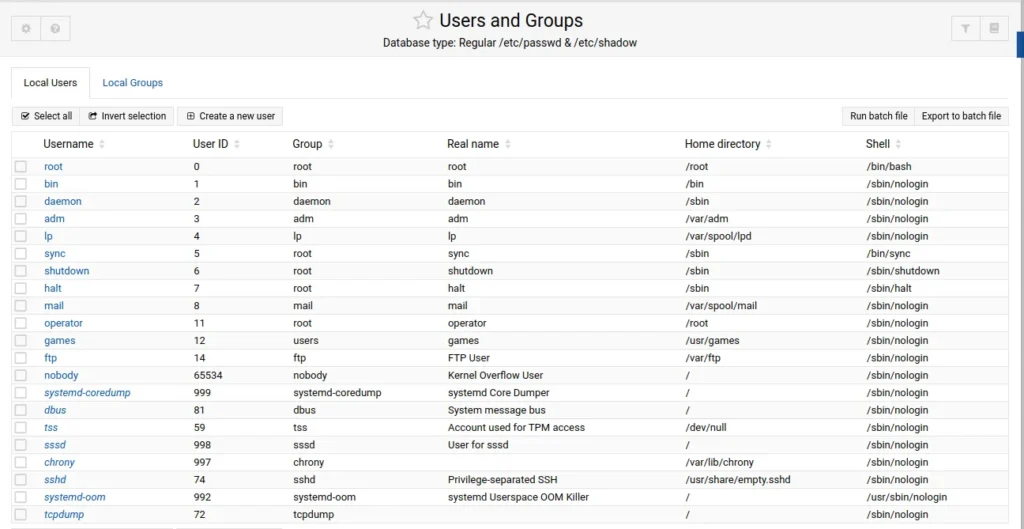Viewport: 1024px width, 529px height.
Task: Open the ftp user link
Action: 50,358
